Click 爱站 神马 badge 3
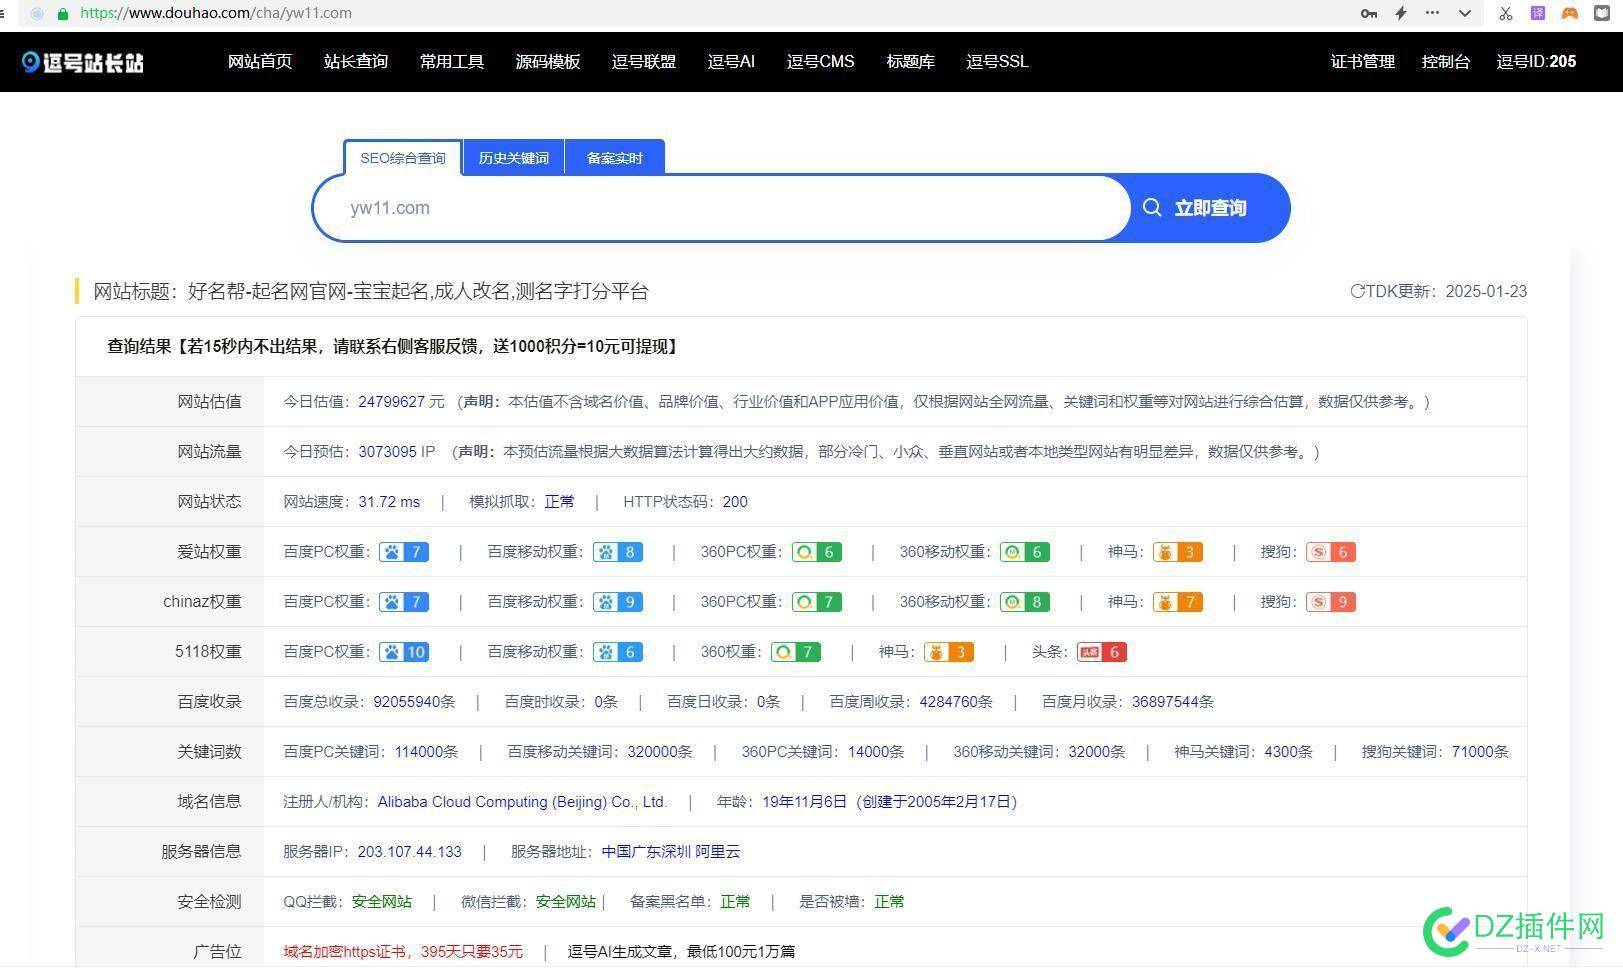 pyautogui.click(x=1177, y=552)
